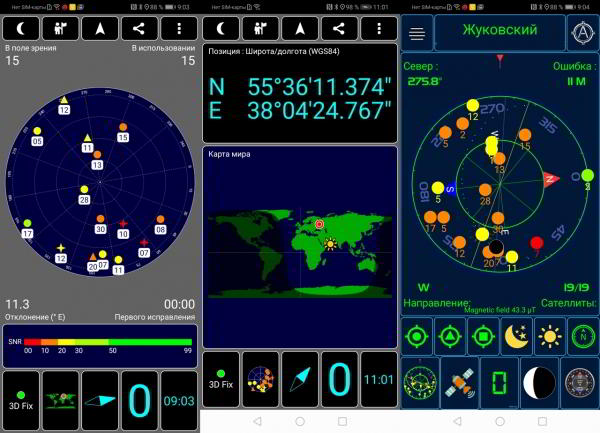Open the half-moon phase tile
Viewport: 600px width, 433px height.
539,382
